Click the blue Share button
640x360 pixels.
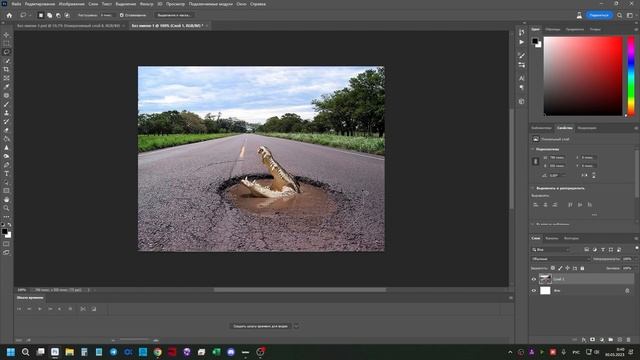pos(599,15)
